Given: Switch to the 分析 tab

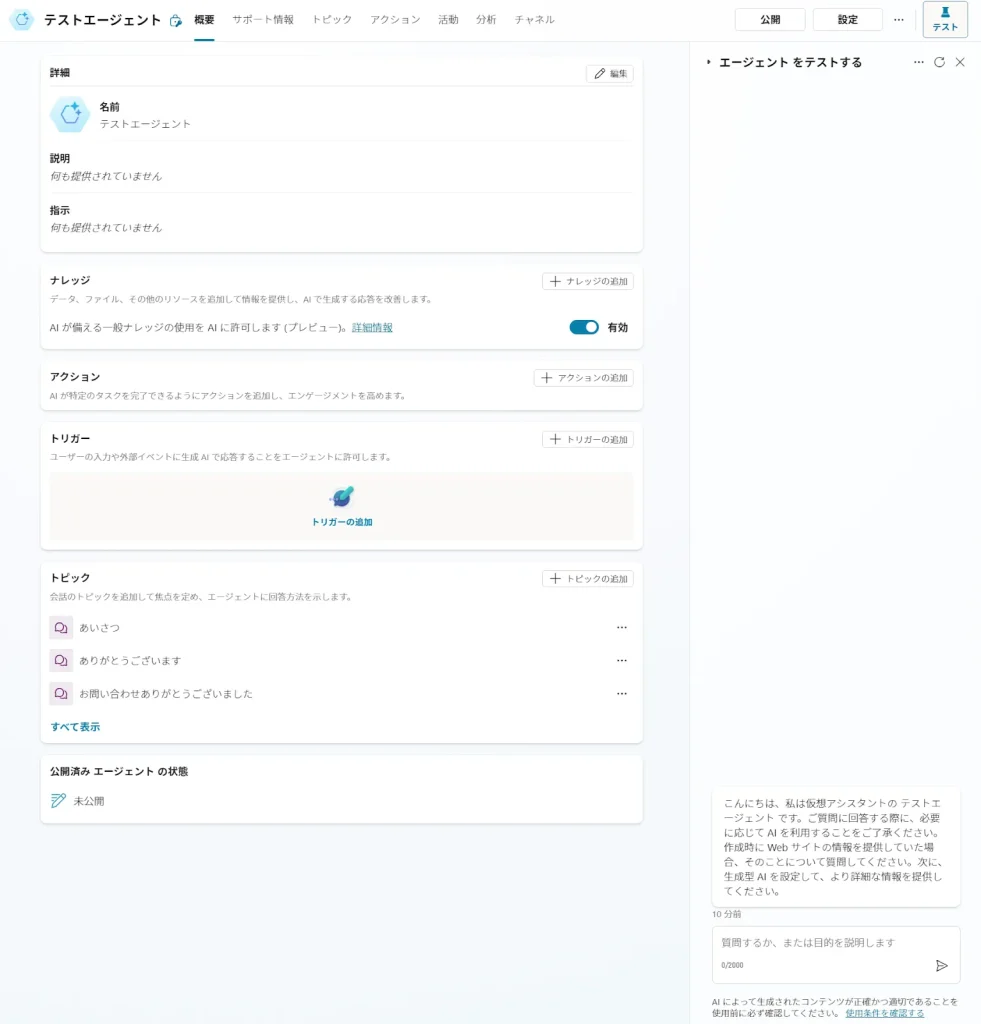Looking at the screenshot, I should 486,20.
